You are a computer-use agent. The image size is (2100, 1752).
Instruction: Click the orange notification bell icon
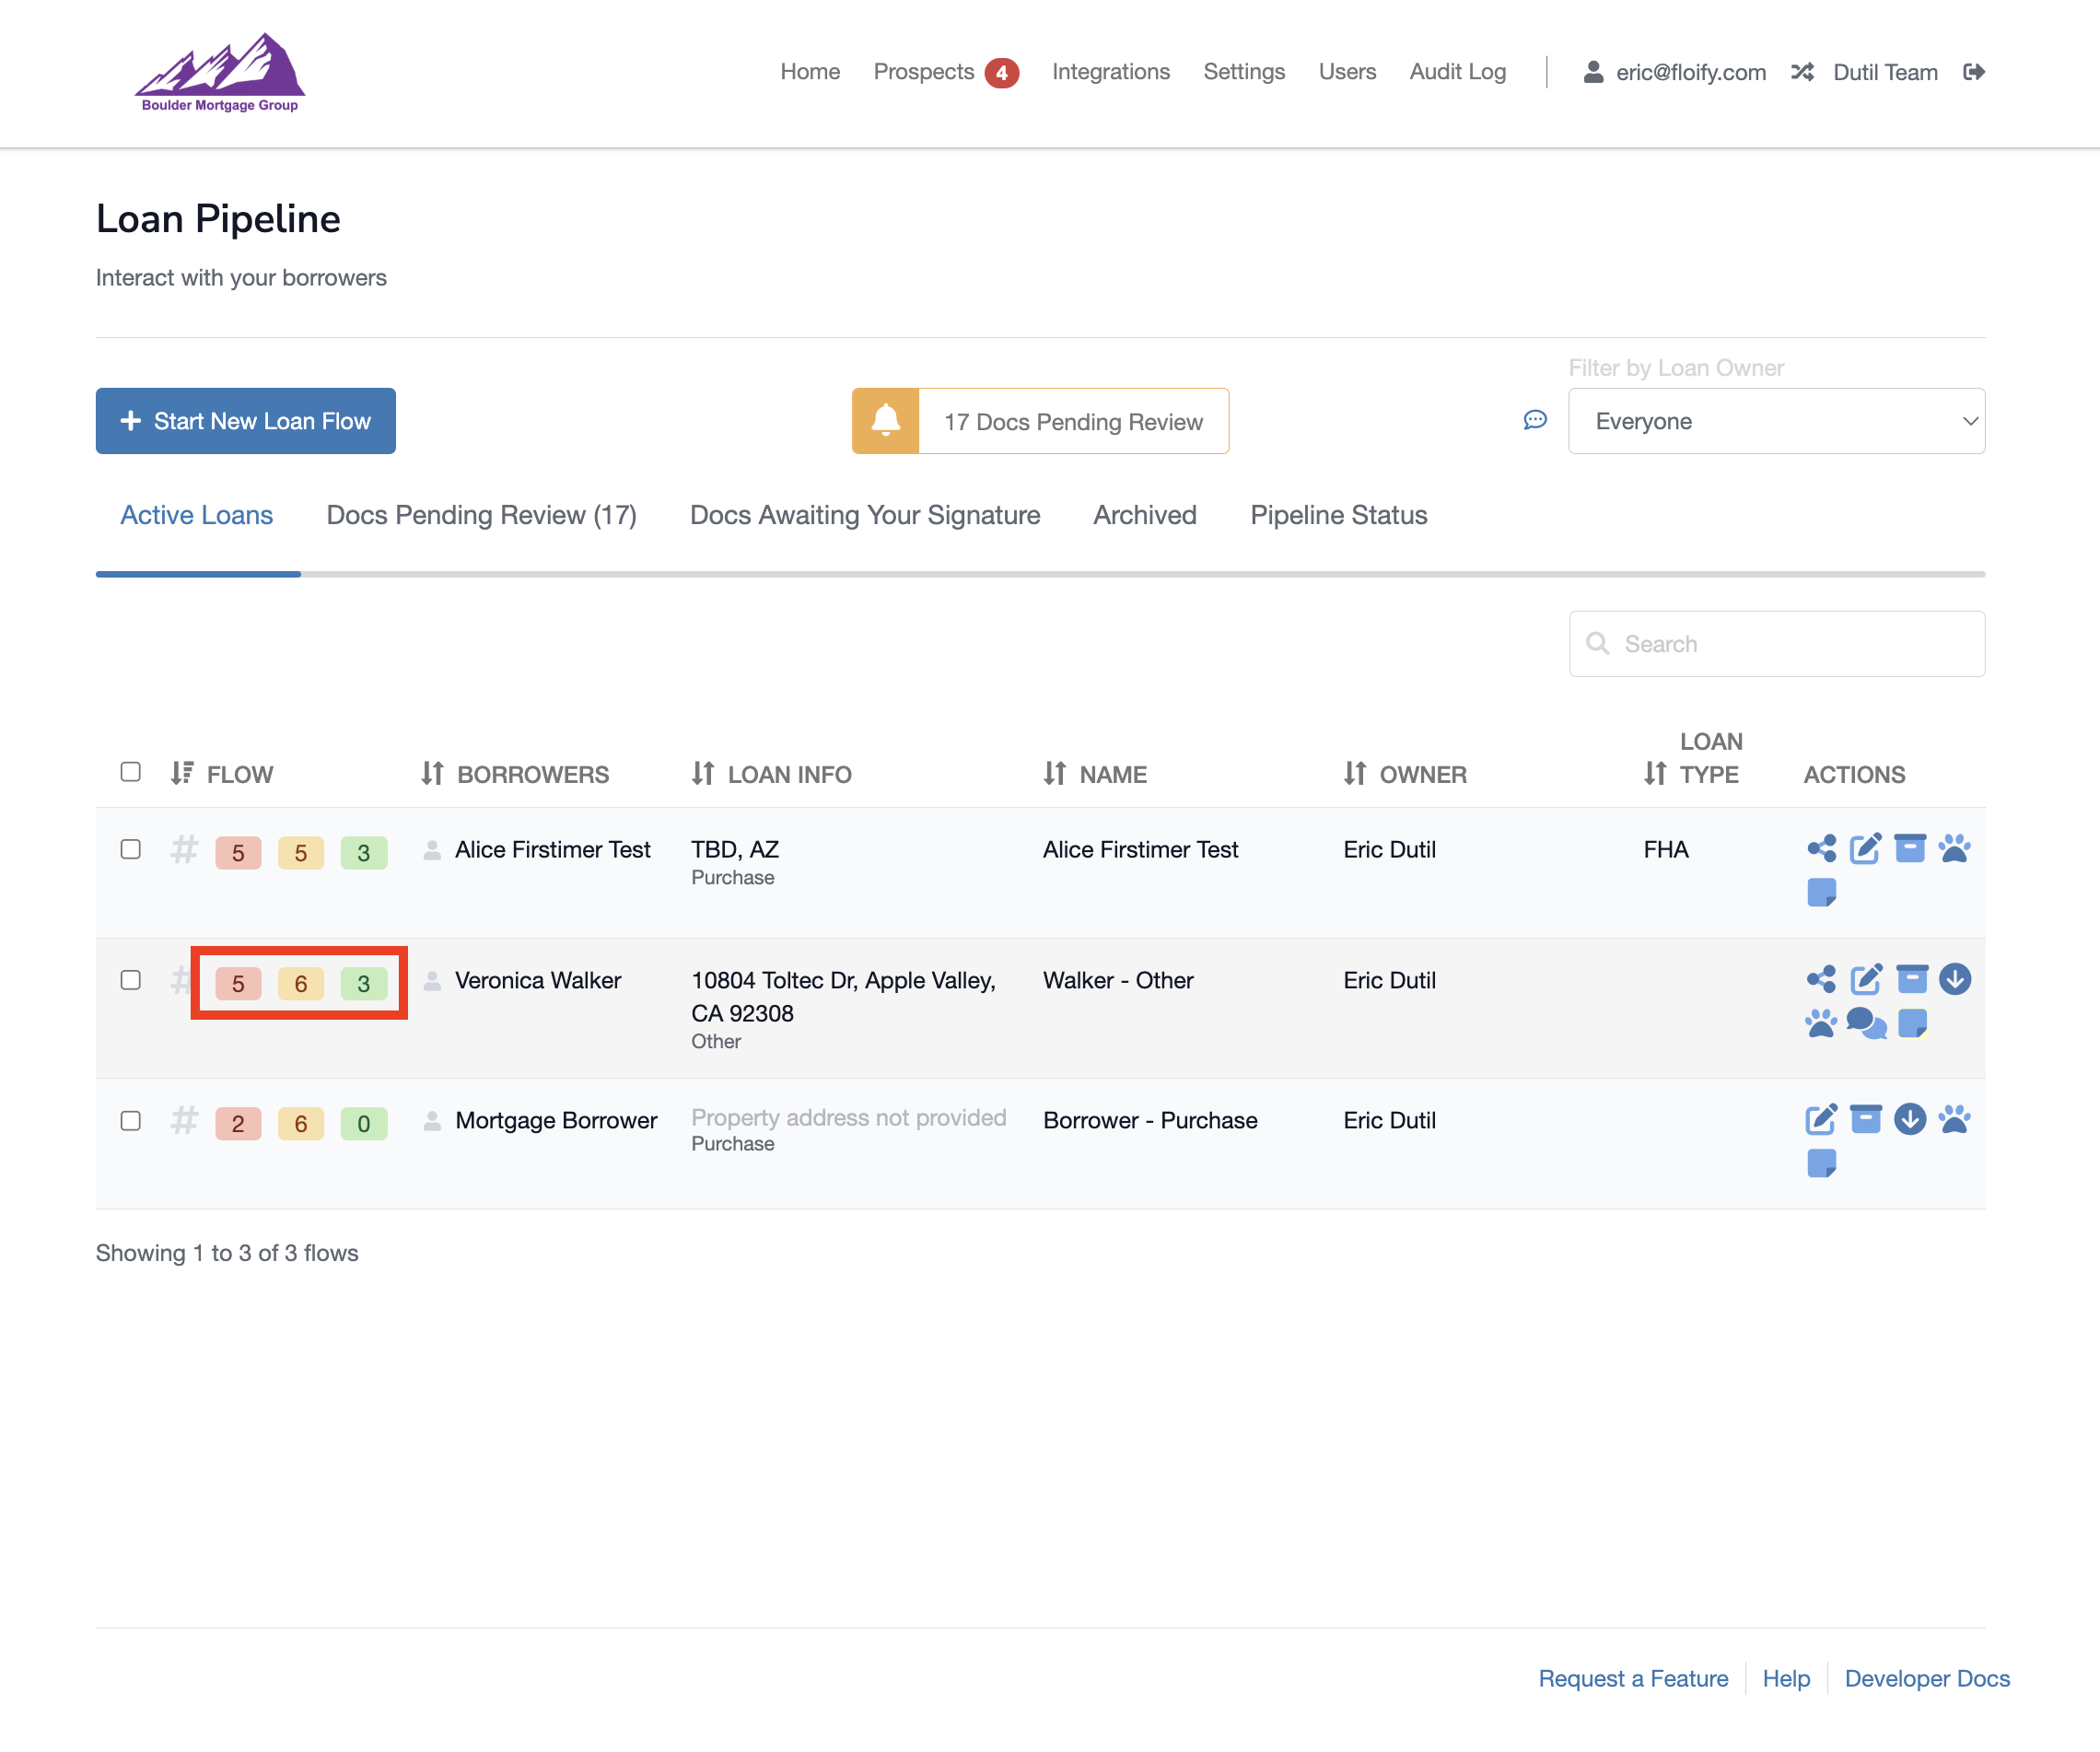point(885,421)
